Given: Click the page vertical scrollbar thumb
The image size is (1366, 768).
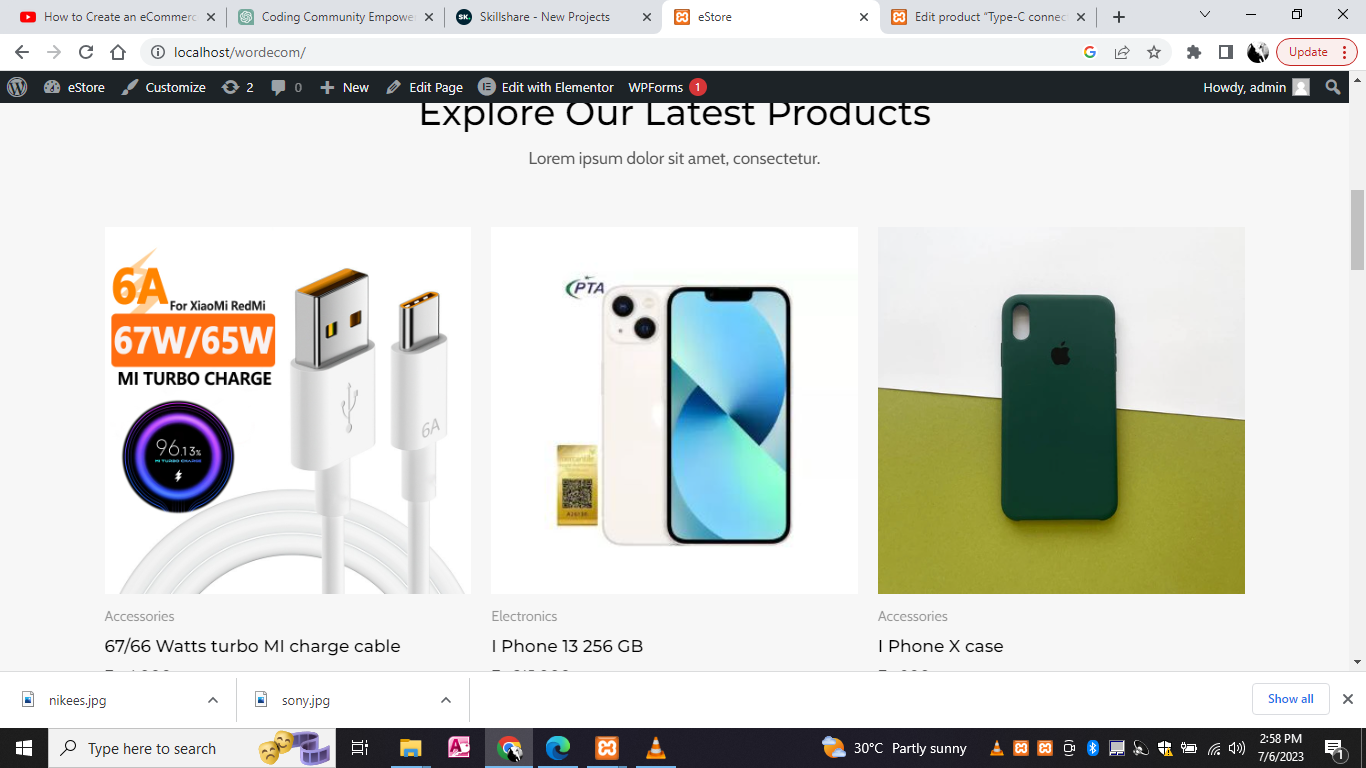Looking at the screenshot, I should coord(1357,230).
